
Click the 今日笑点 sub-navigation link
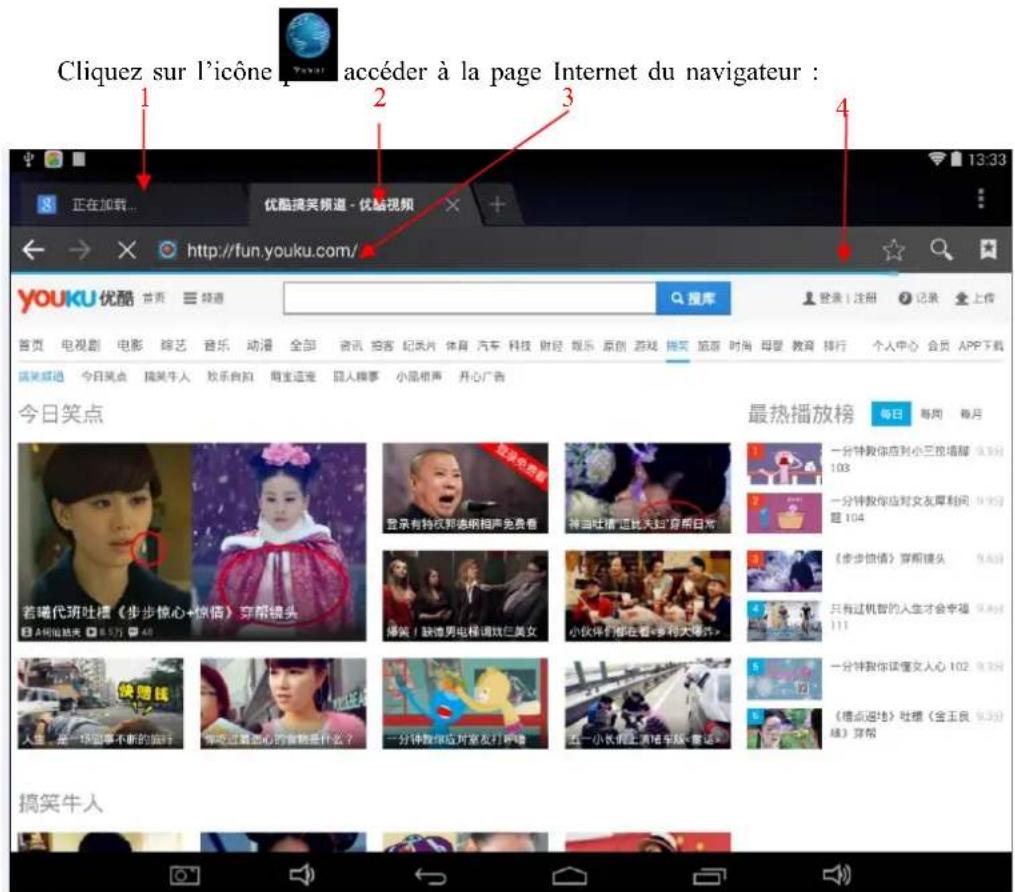pos(104,377)
